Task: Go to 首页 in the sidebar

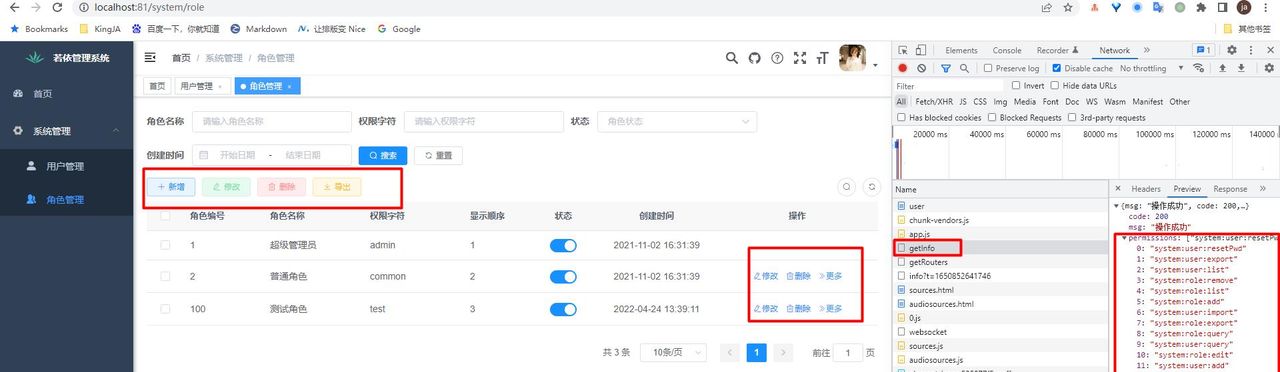Action: click(x=66, y=93)
